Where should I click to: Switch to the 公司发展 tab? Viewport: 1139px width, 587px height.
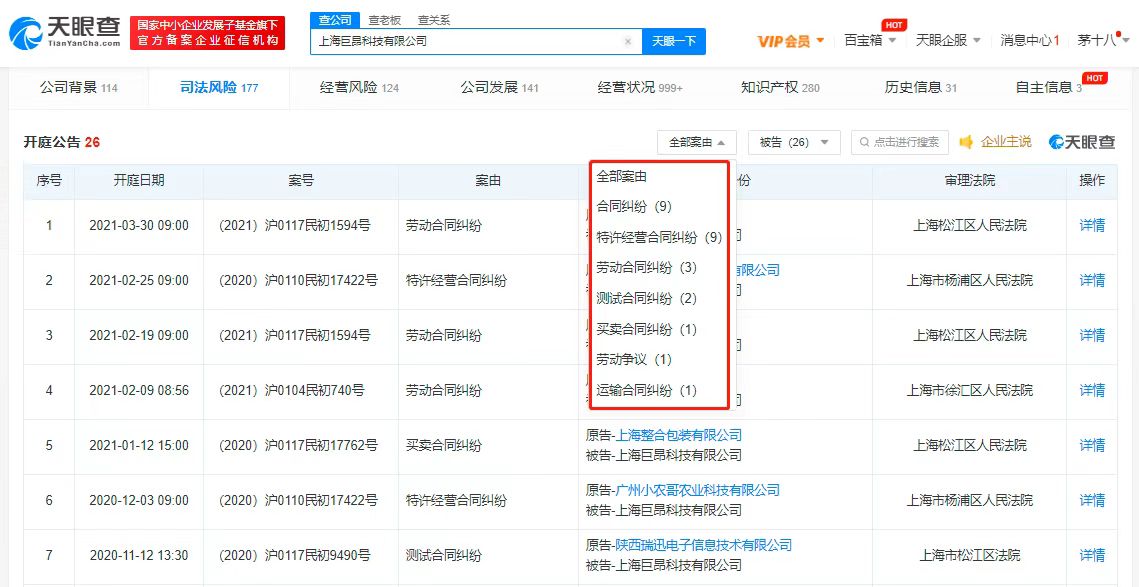(x=500, y=88)
